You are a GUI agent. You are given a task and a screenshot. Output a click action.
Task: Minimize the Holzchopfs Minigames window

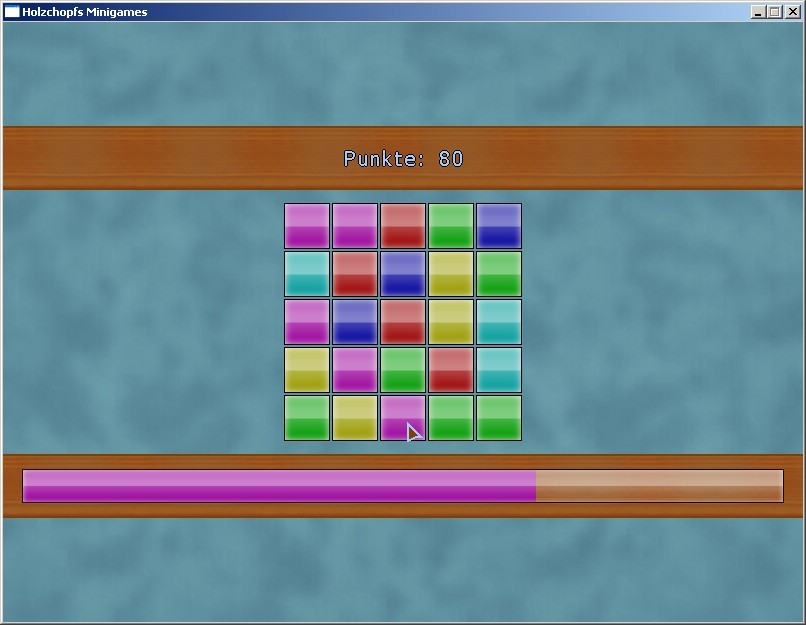tap(758, 12)
